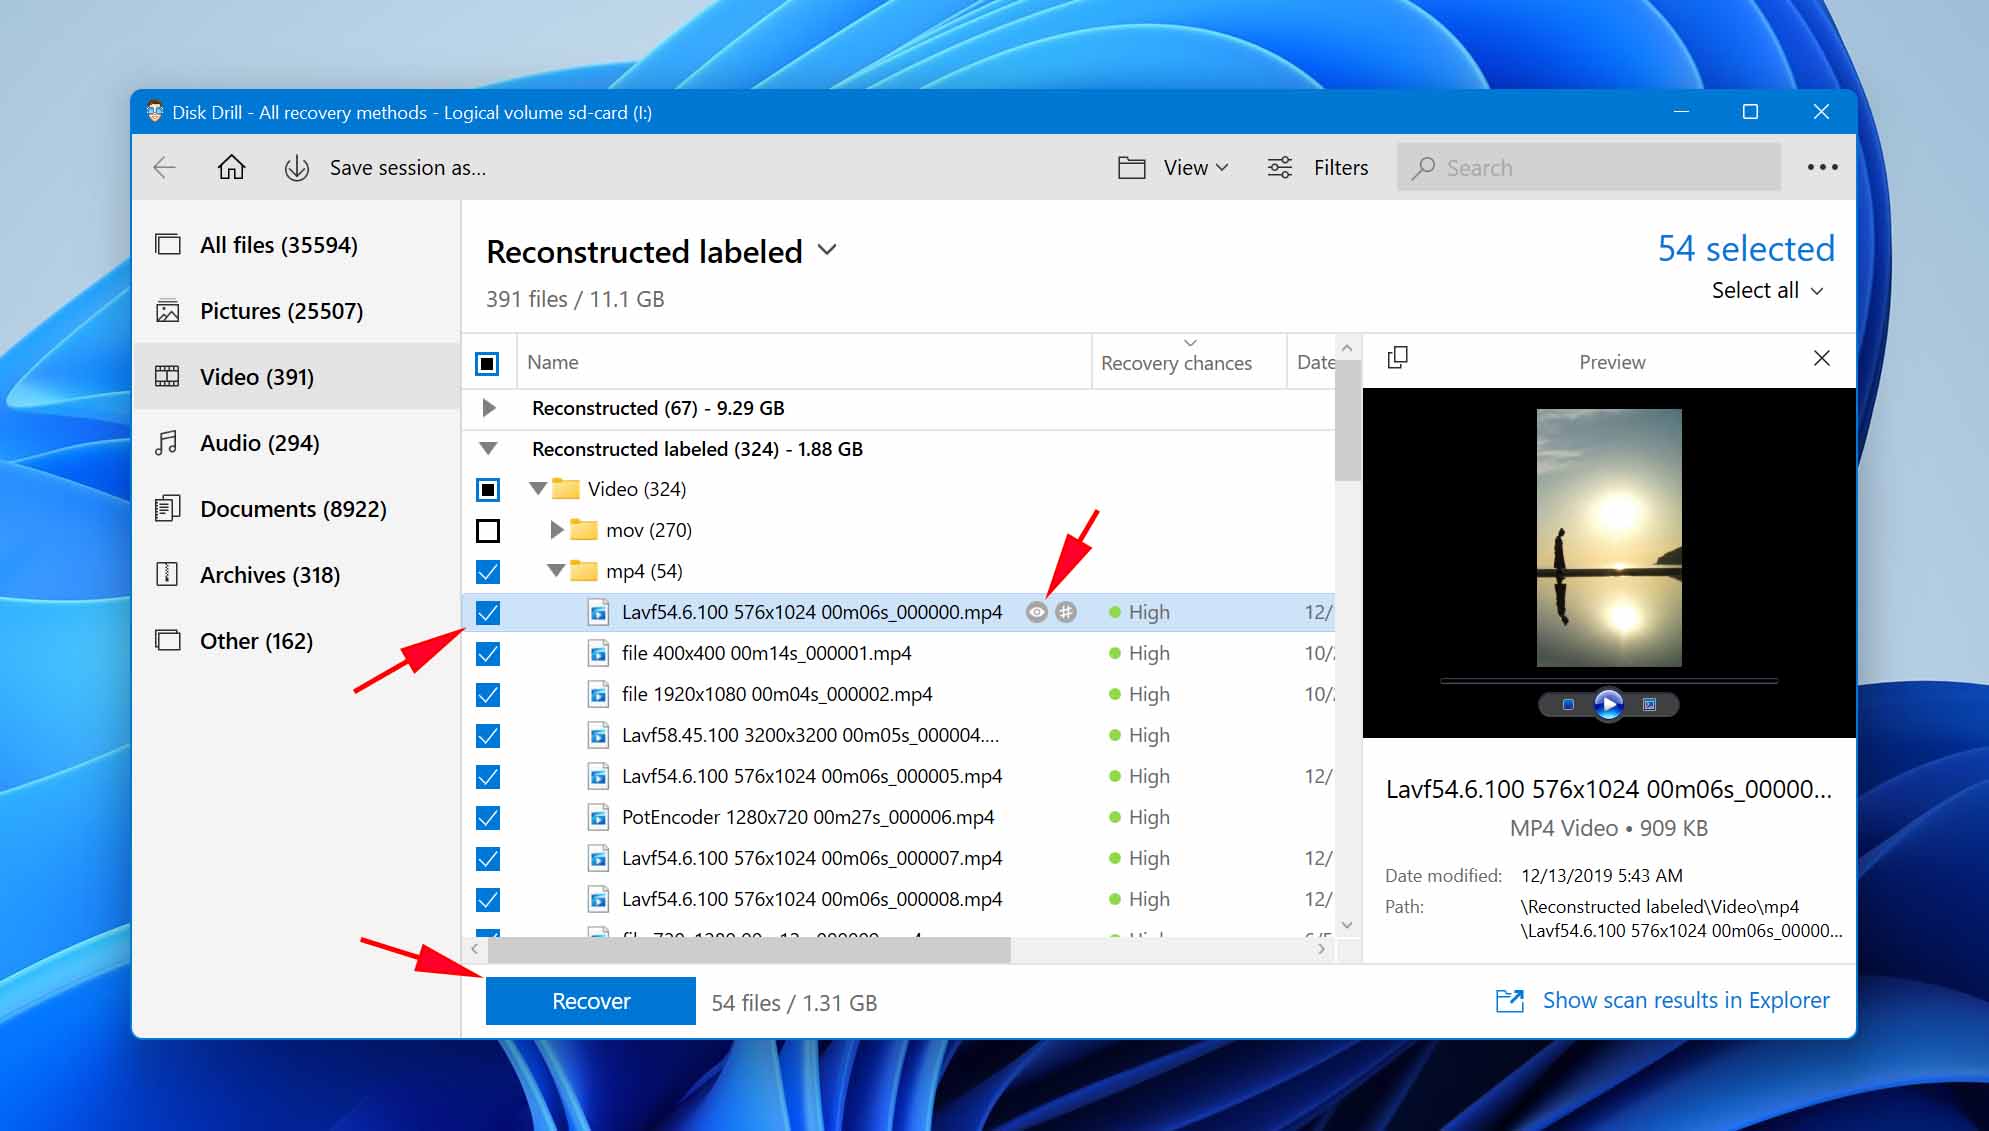Show Pictures (25507) category

(296, 311)
